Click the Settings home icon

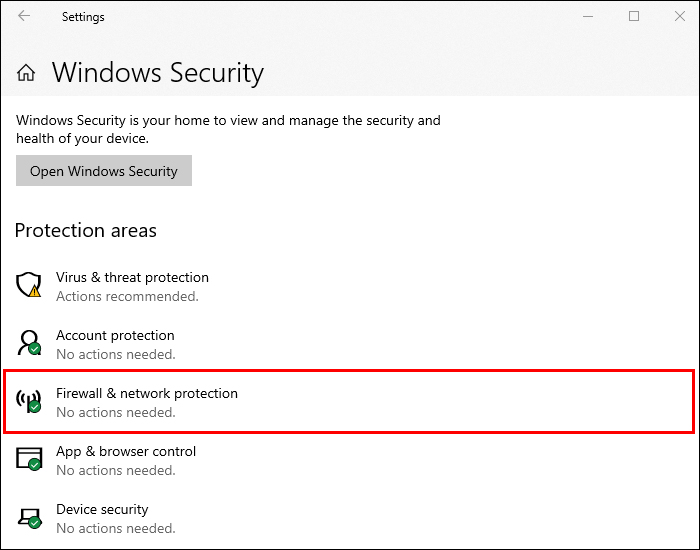click(26, 73)
